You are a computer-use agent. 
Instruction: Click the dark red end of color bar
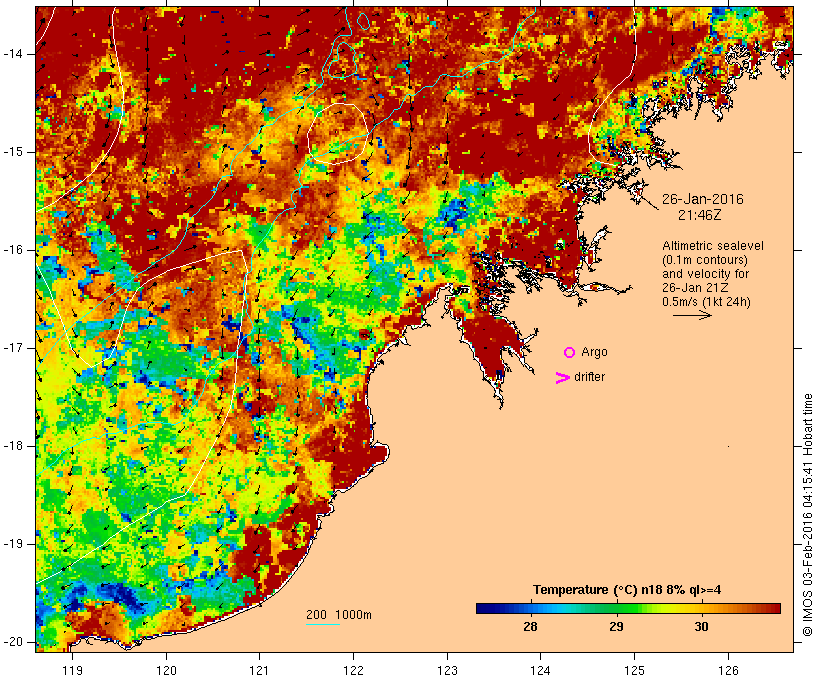pos(775,608)
